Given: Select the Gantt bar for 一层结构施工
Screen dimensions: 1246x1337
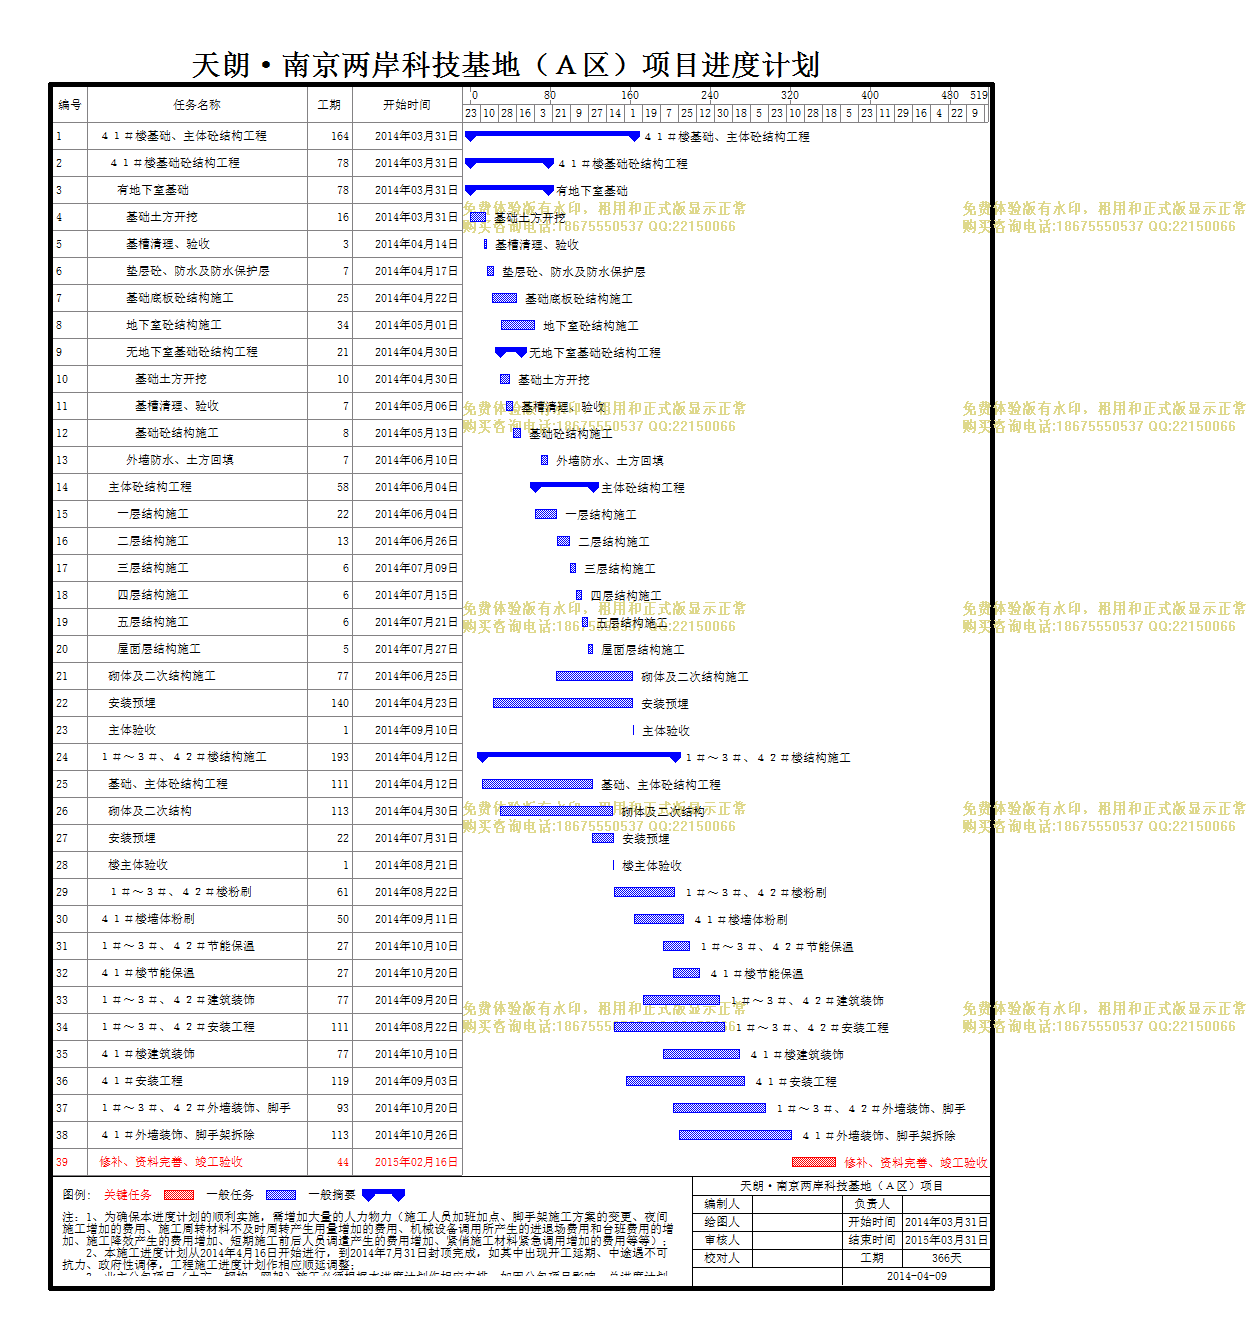Looking at the screenshot, I should (546, 514).
